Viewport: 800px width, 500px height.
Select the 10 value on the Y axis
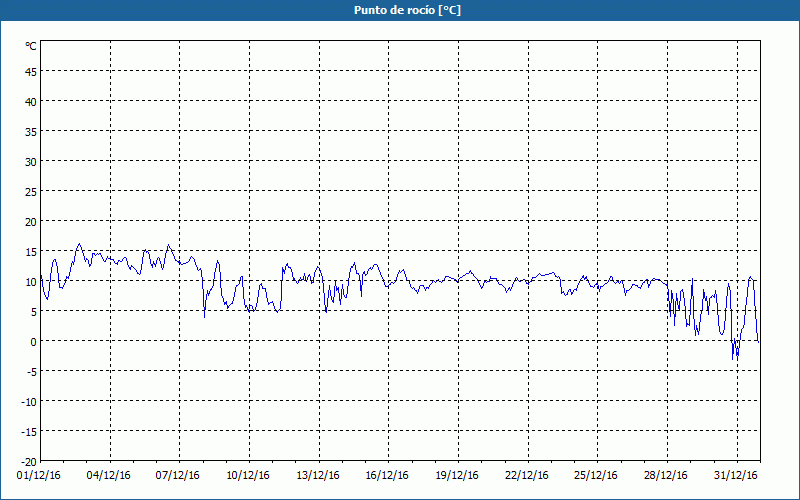[31, 282]
